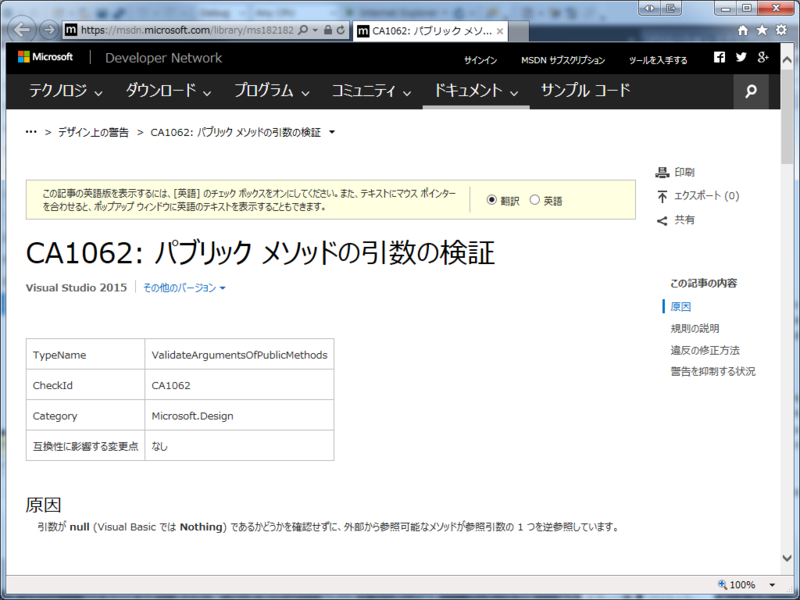Click the zoom magnifier icon in status bar

722,585
